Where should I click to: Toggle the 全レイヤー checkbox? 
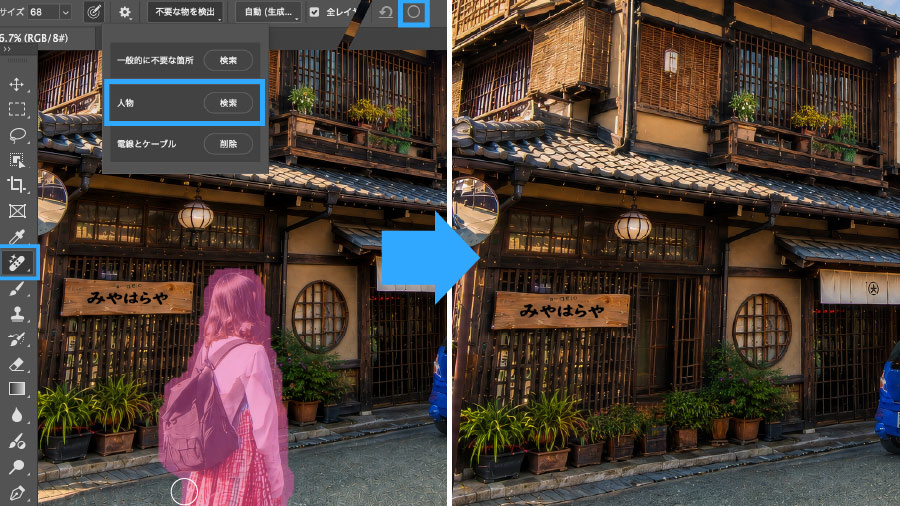pos(314,11)
